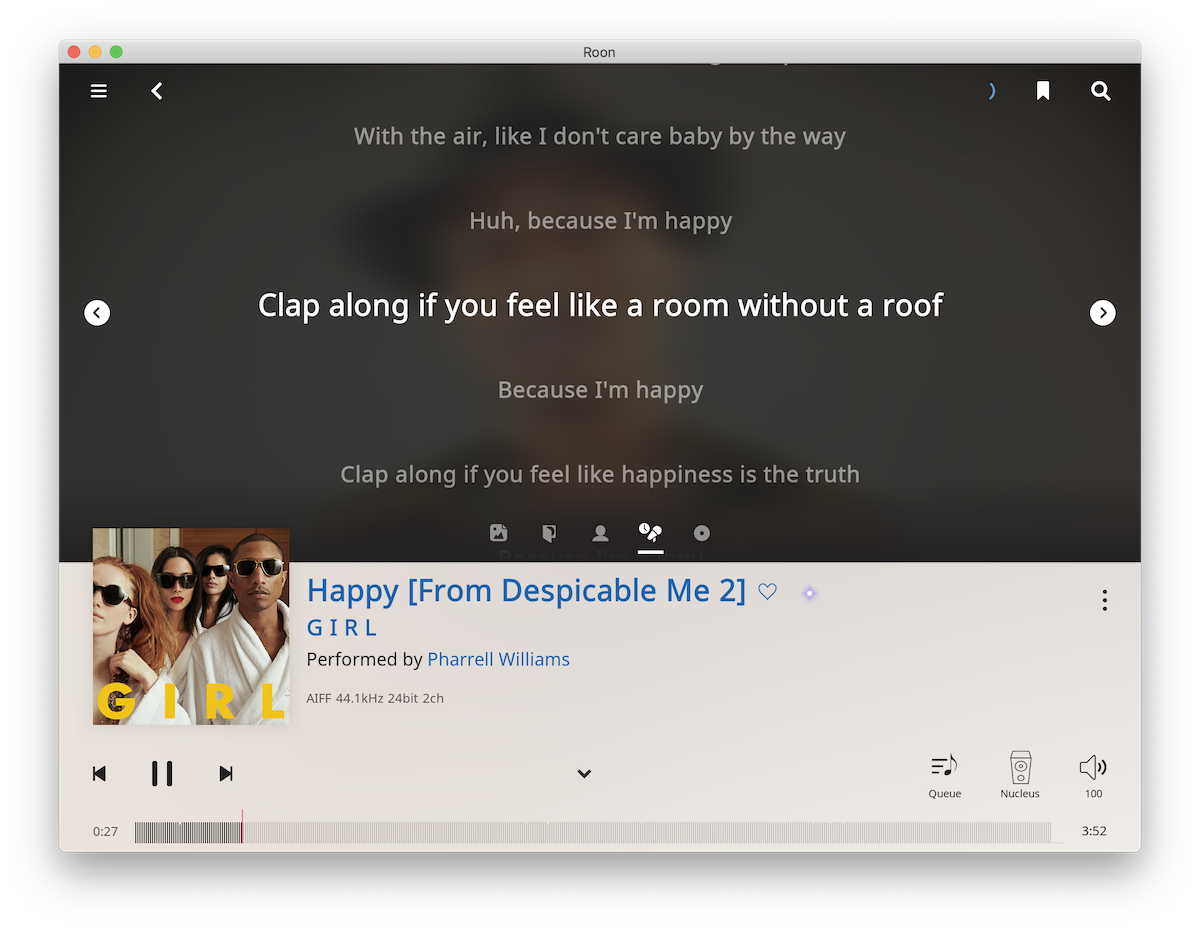Click the elapsed time 0:27
Image resolution: width=1200 pixels, height=930 pixels.
(105, 831)
